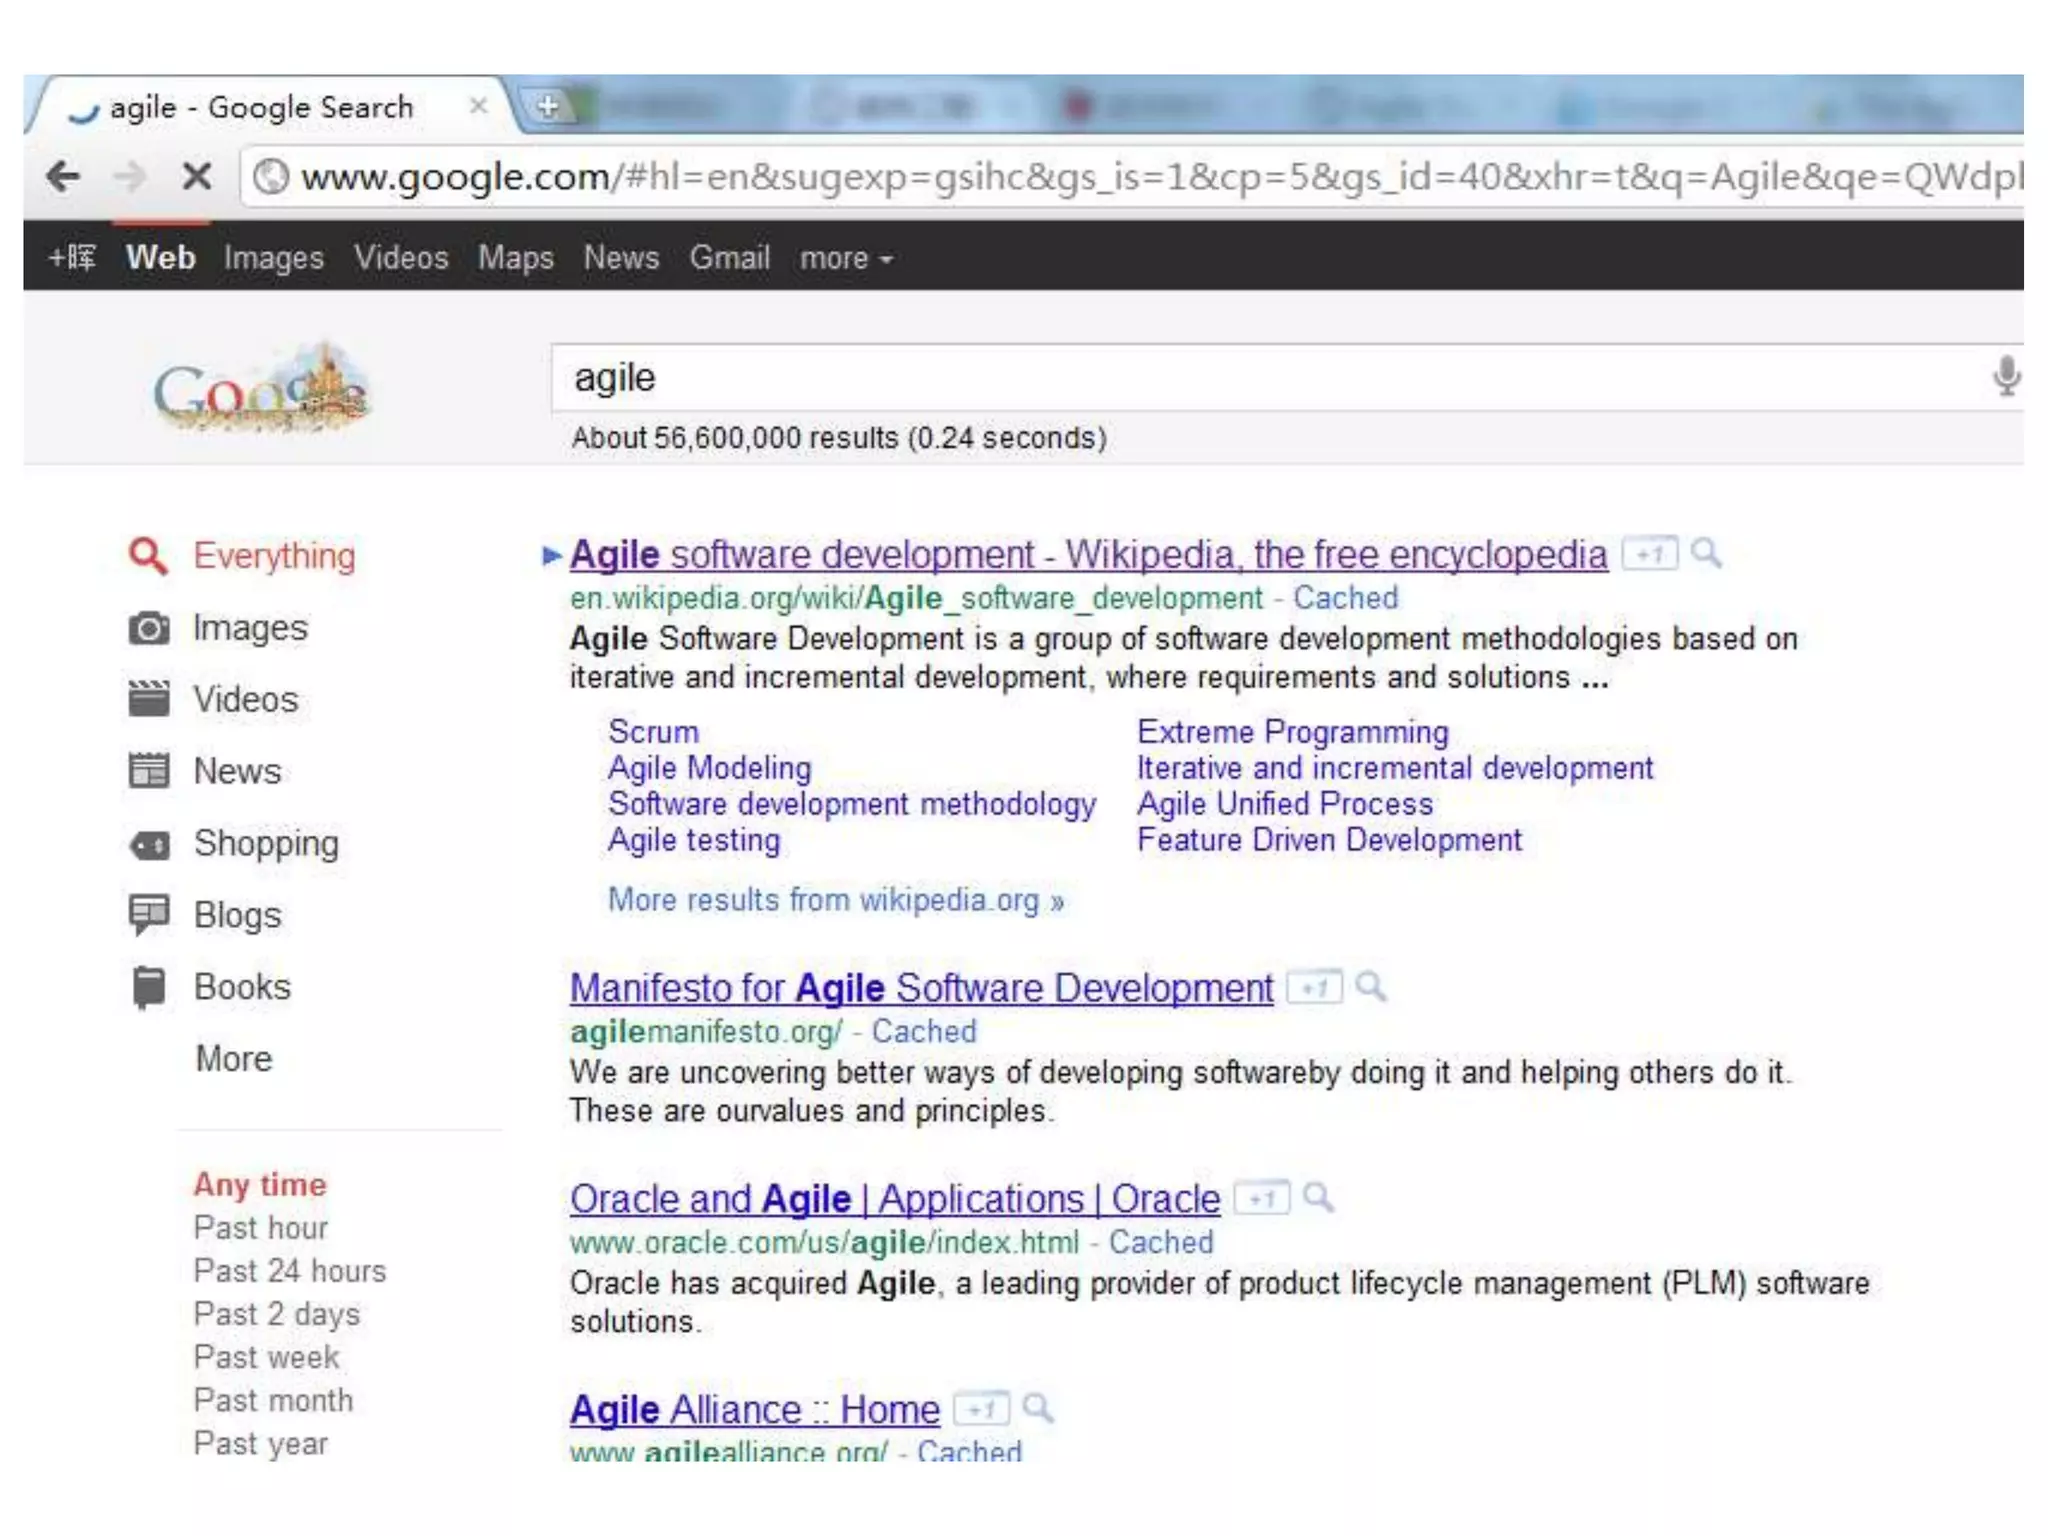Expand More search types in sidebar
Viewport: 2048px width, 1536px height.
tap(234, 1058)
